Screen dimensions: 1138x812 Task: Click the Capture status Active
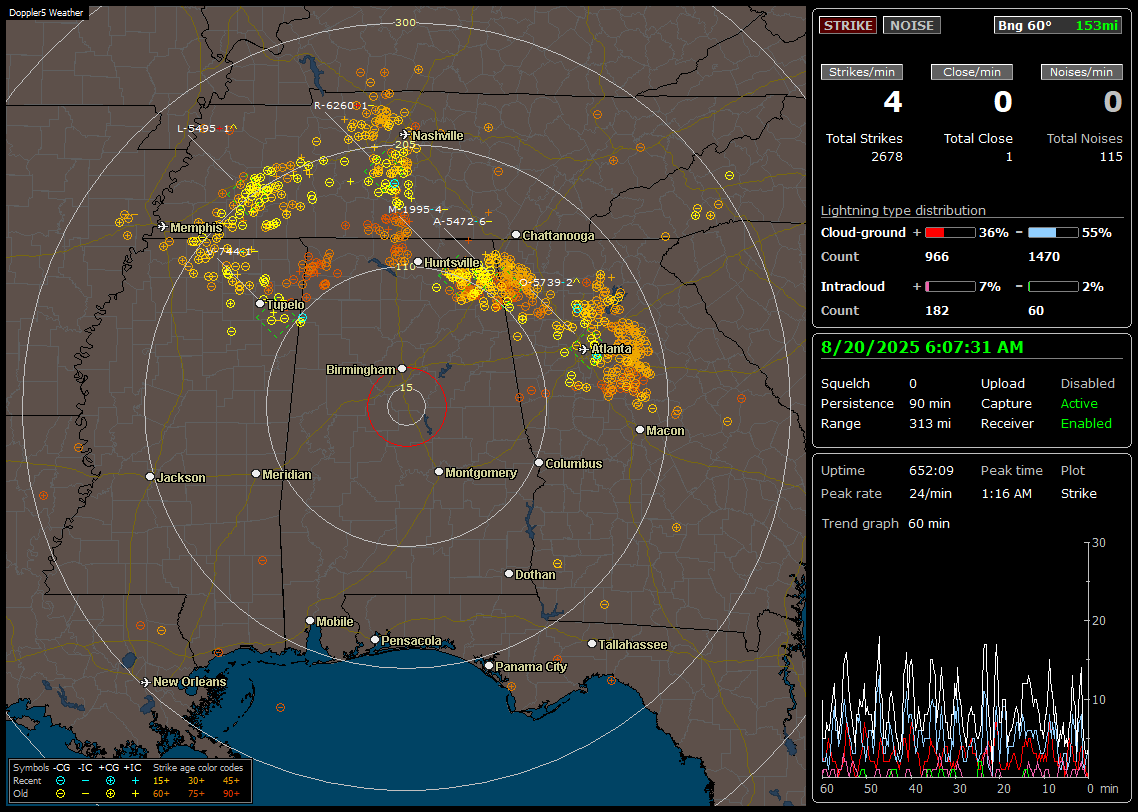click(x=1079, y=403)
